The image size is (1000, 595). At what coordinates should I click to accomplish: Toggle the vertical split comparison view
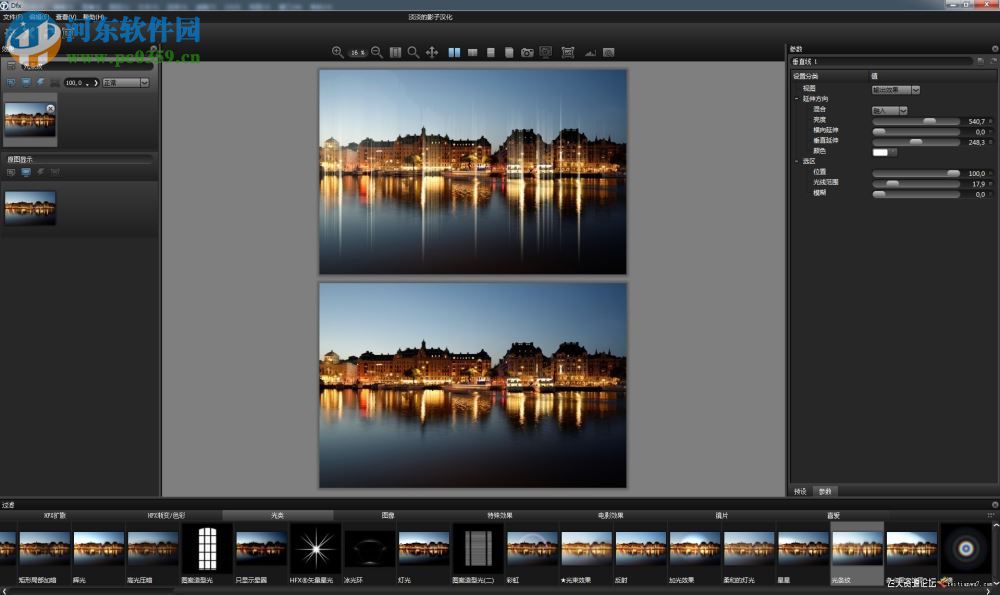point(473,52)
